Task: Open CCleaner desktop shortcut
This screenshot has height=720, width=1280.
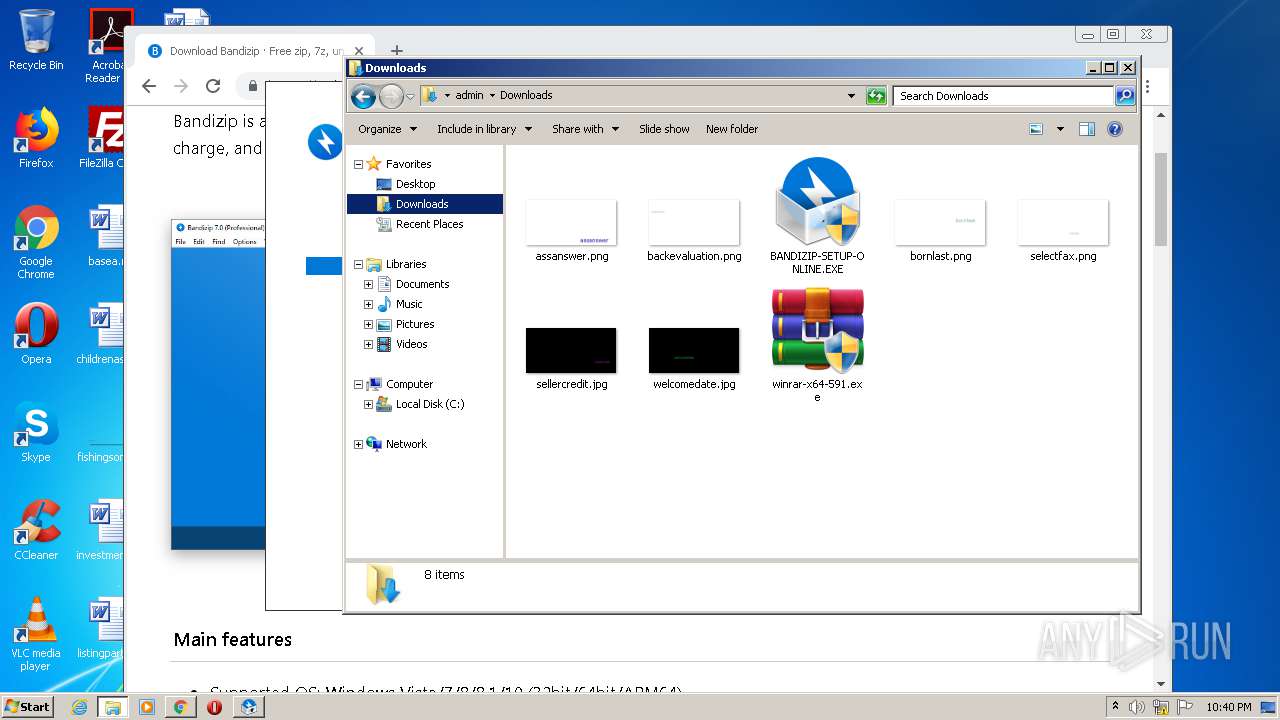Action: (x=36, y=530)
